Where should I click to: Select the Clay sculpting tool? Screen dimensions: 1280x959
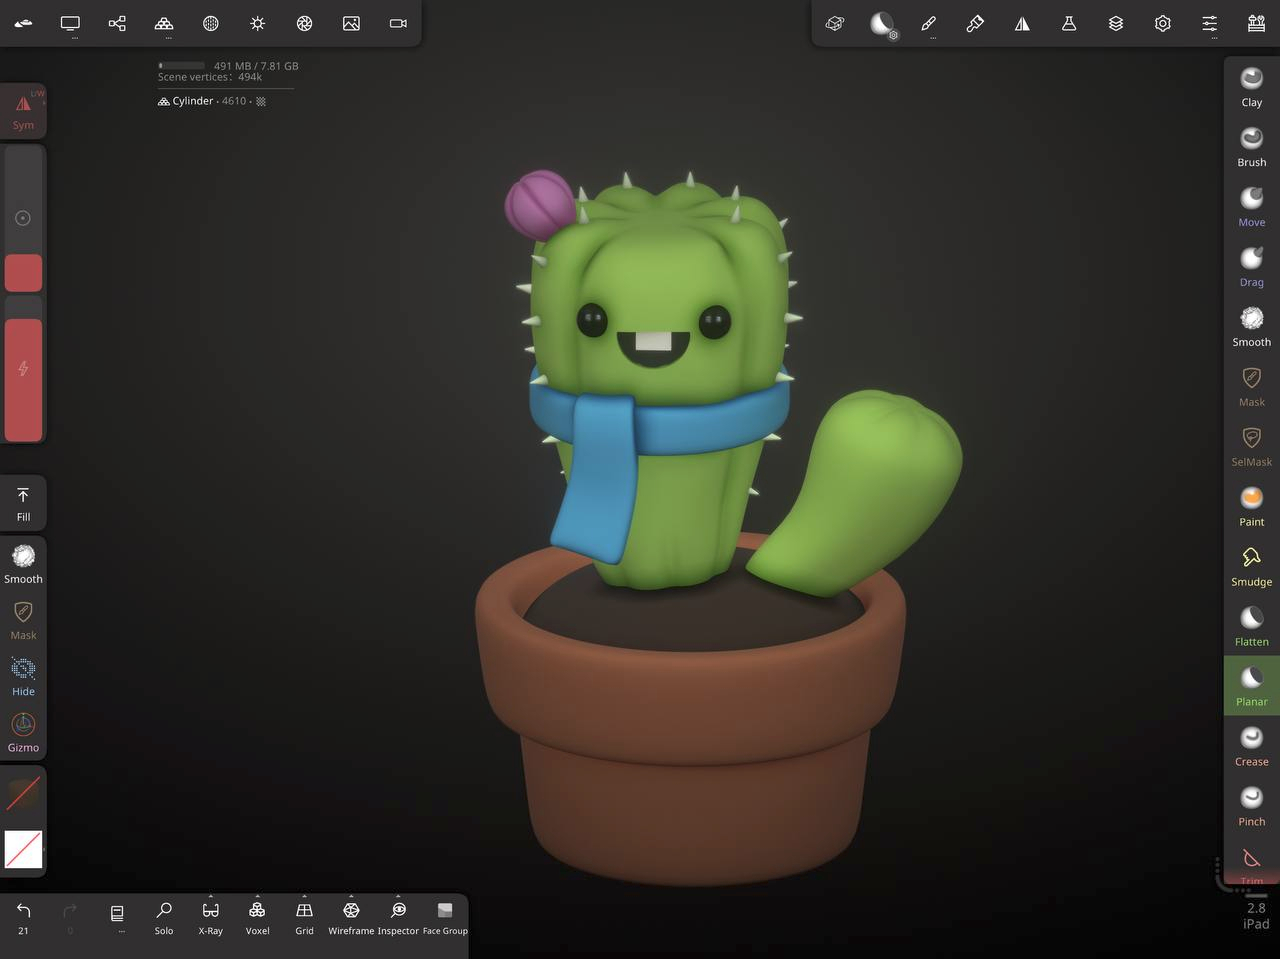pos(1251,87)
